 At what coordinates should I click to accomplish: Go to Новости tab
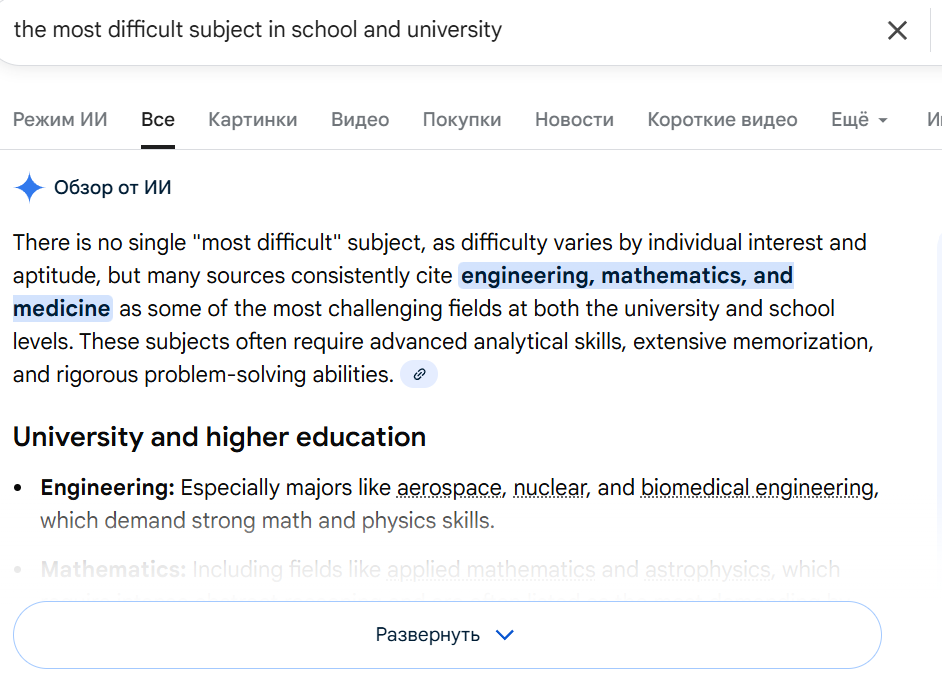coord(574,120)
